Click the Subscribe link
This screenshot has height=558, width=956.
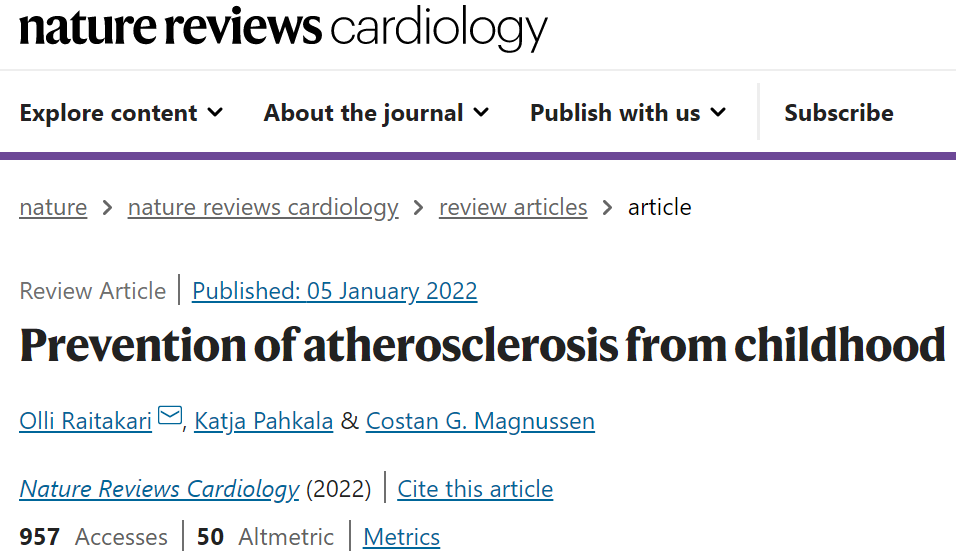839,113
